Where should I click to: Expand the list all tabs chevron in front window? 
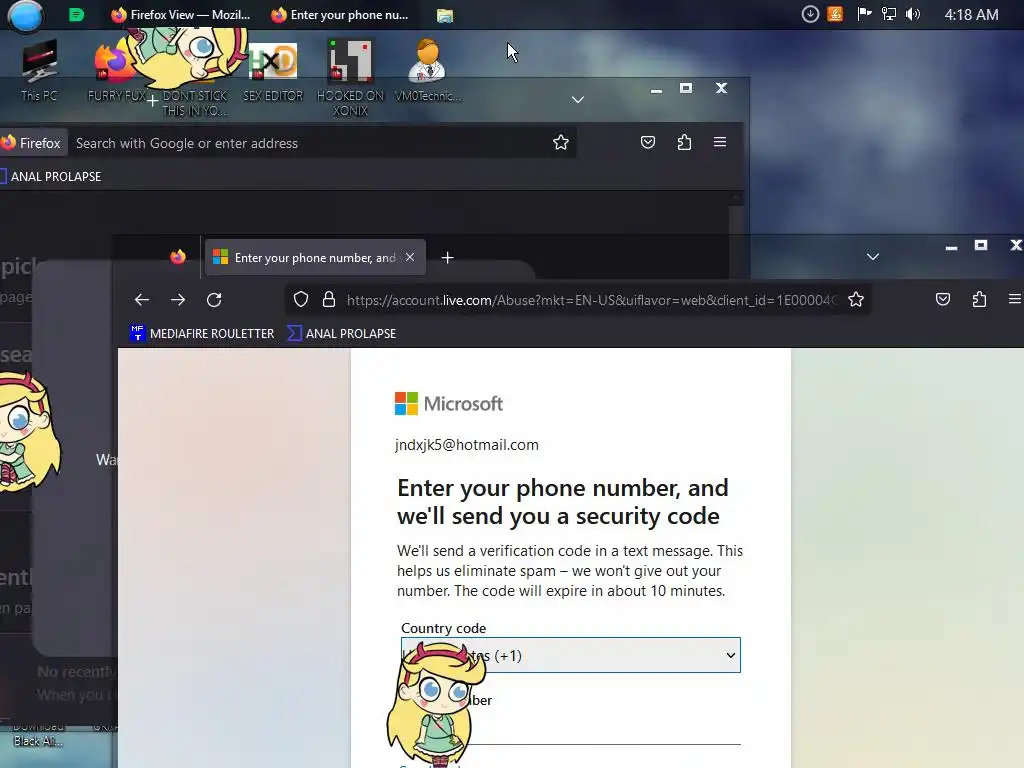872,257
